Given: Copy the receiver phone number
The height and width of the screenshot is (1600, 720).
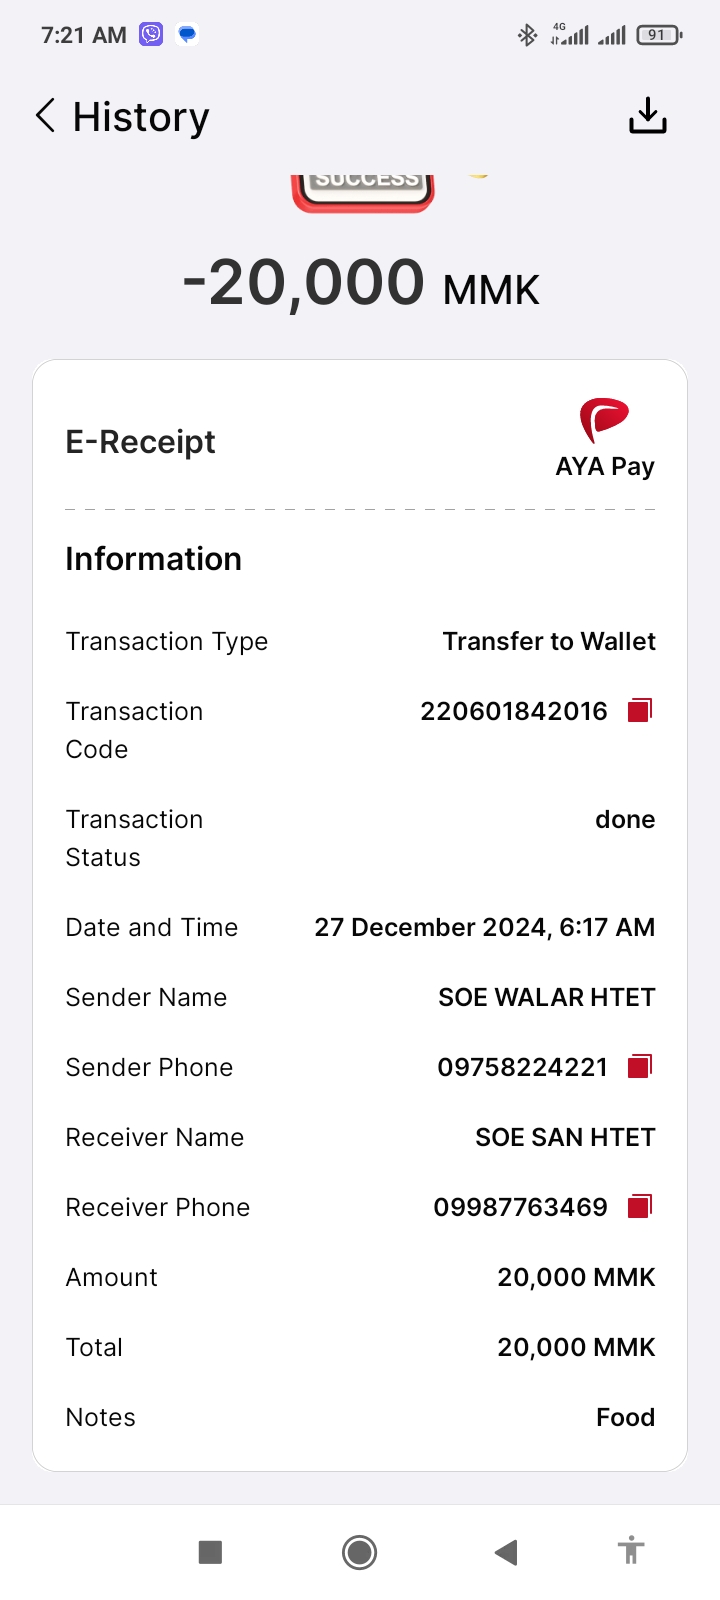Looking at the screenshot, I should [639, 1207].
